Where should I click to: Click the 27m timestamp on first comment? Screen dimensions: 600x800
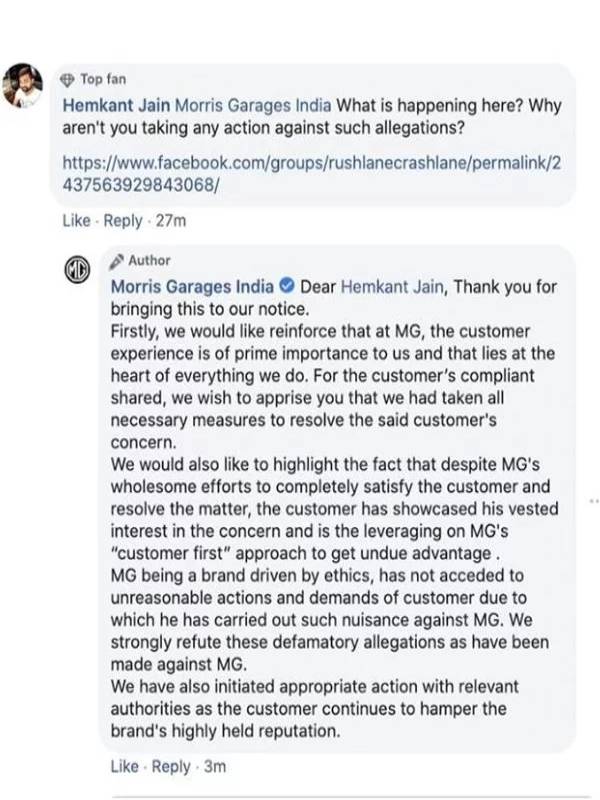(171, 221)
